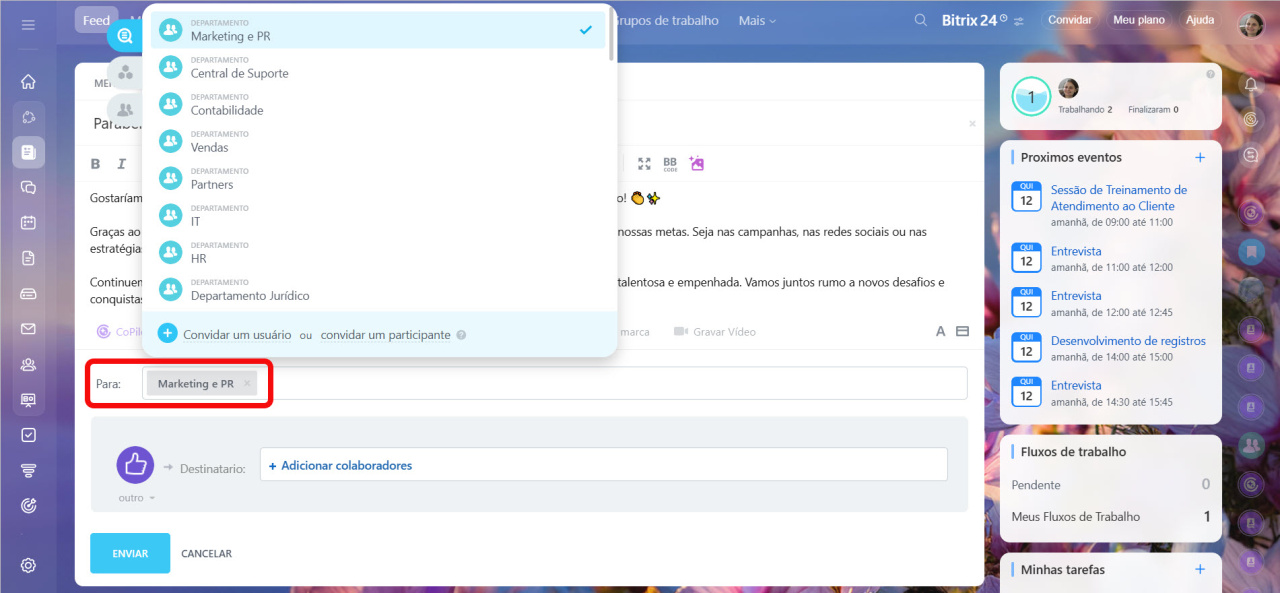
Task: Open the Grupos de trabalho menu item
Action: pos(665,20)
